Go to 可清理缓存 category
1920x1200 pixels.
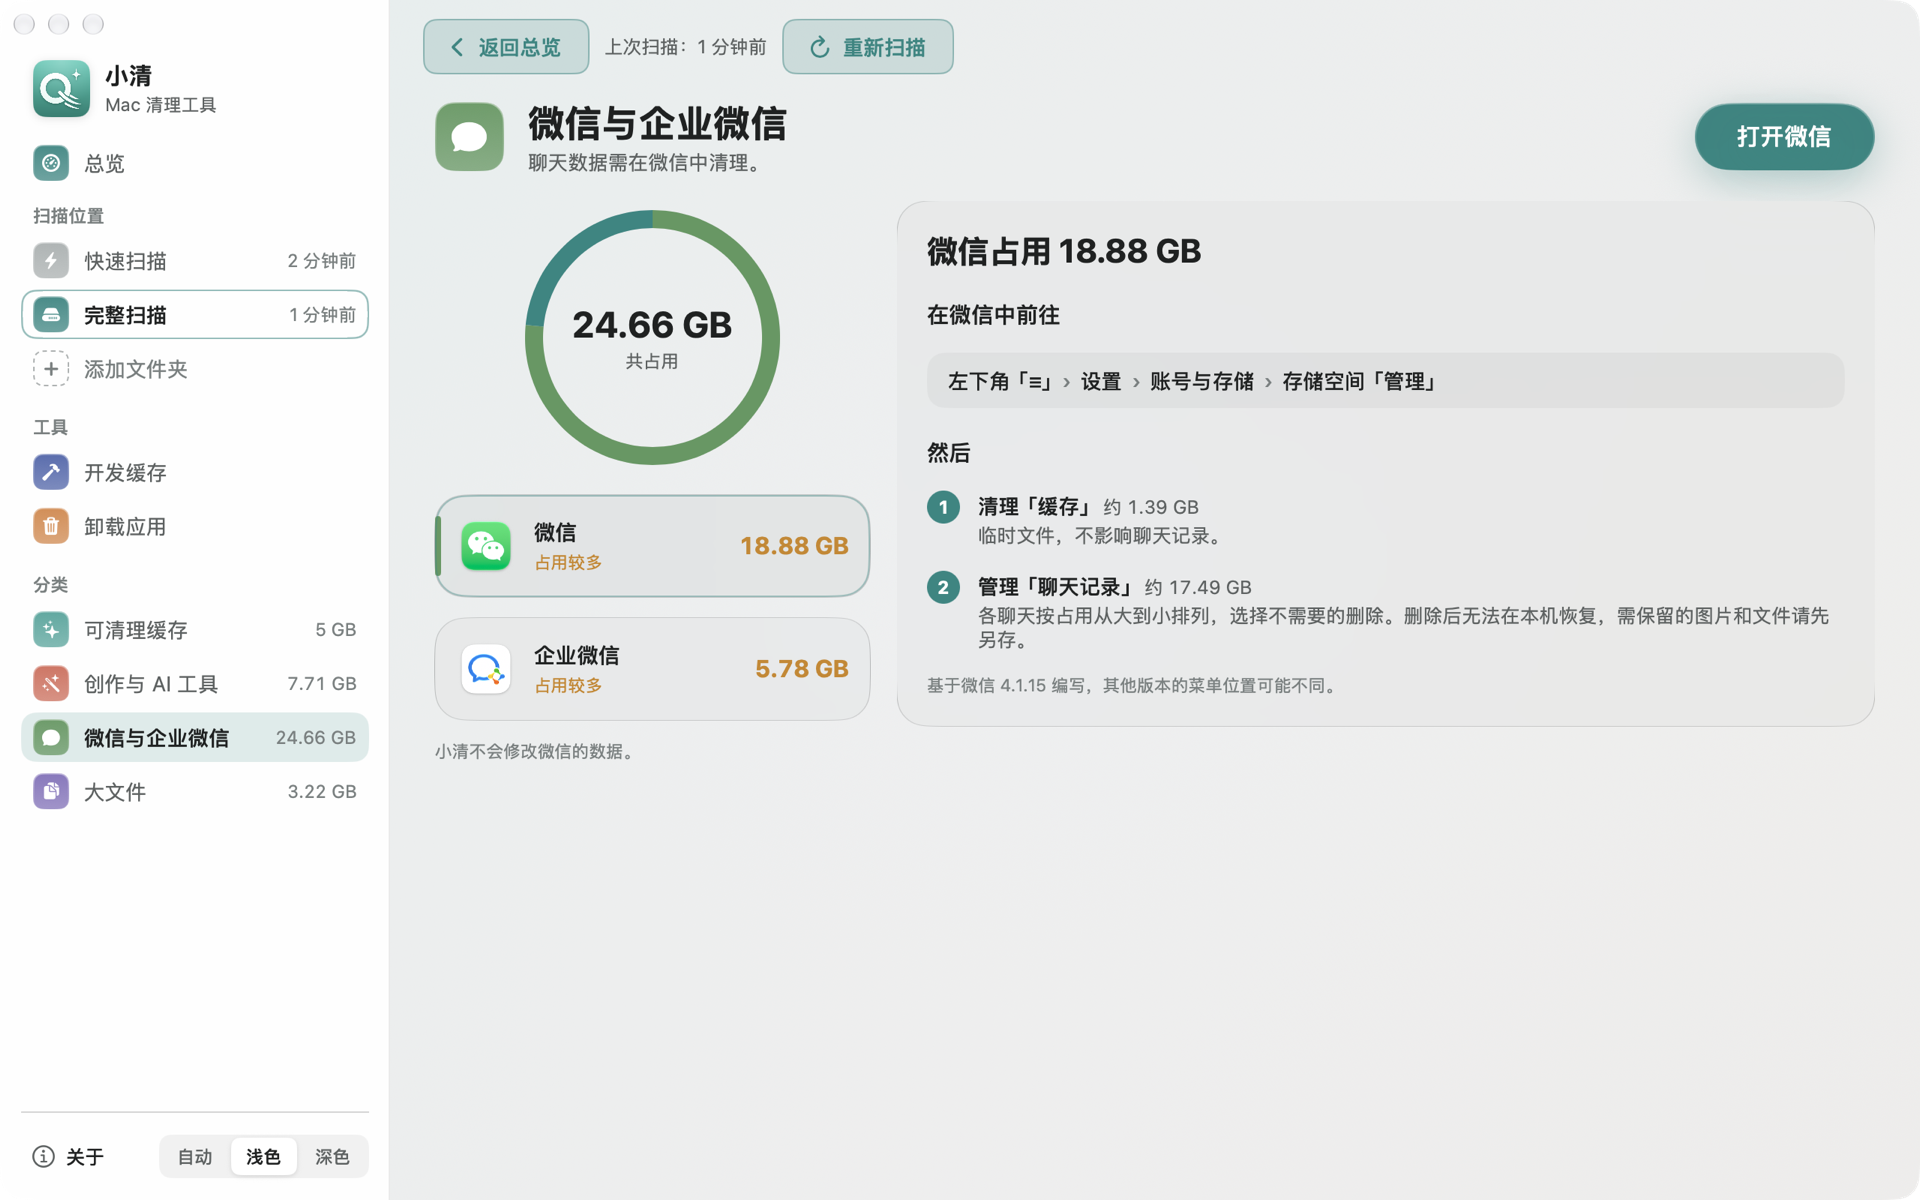pyautogui.click(x=195, y=630)
